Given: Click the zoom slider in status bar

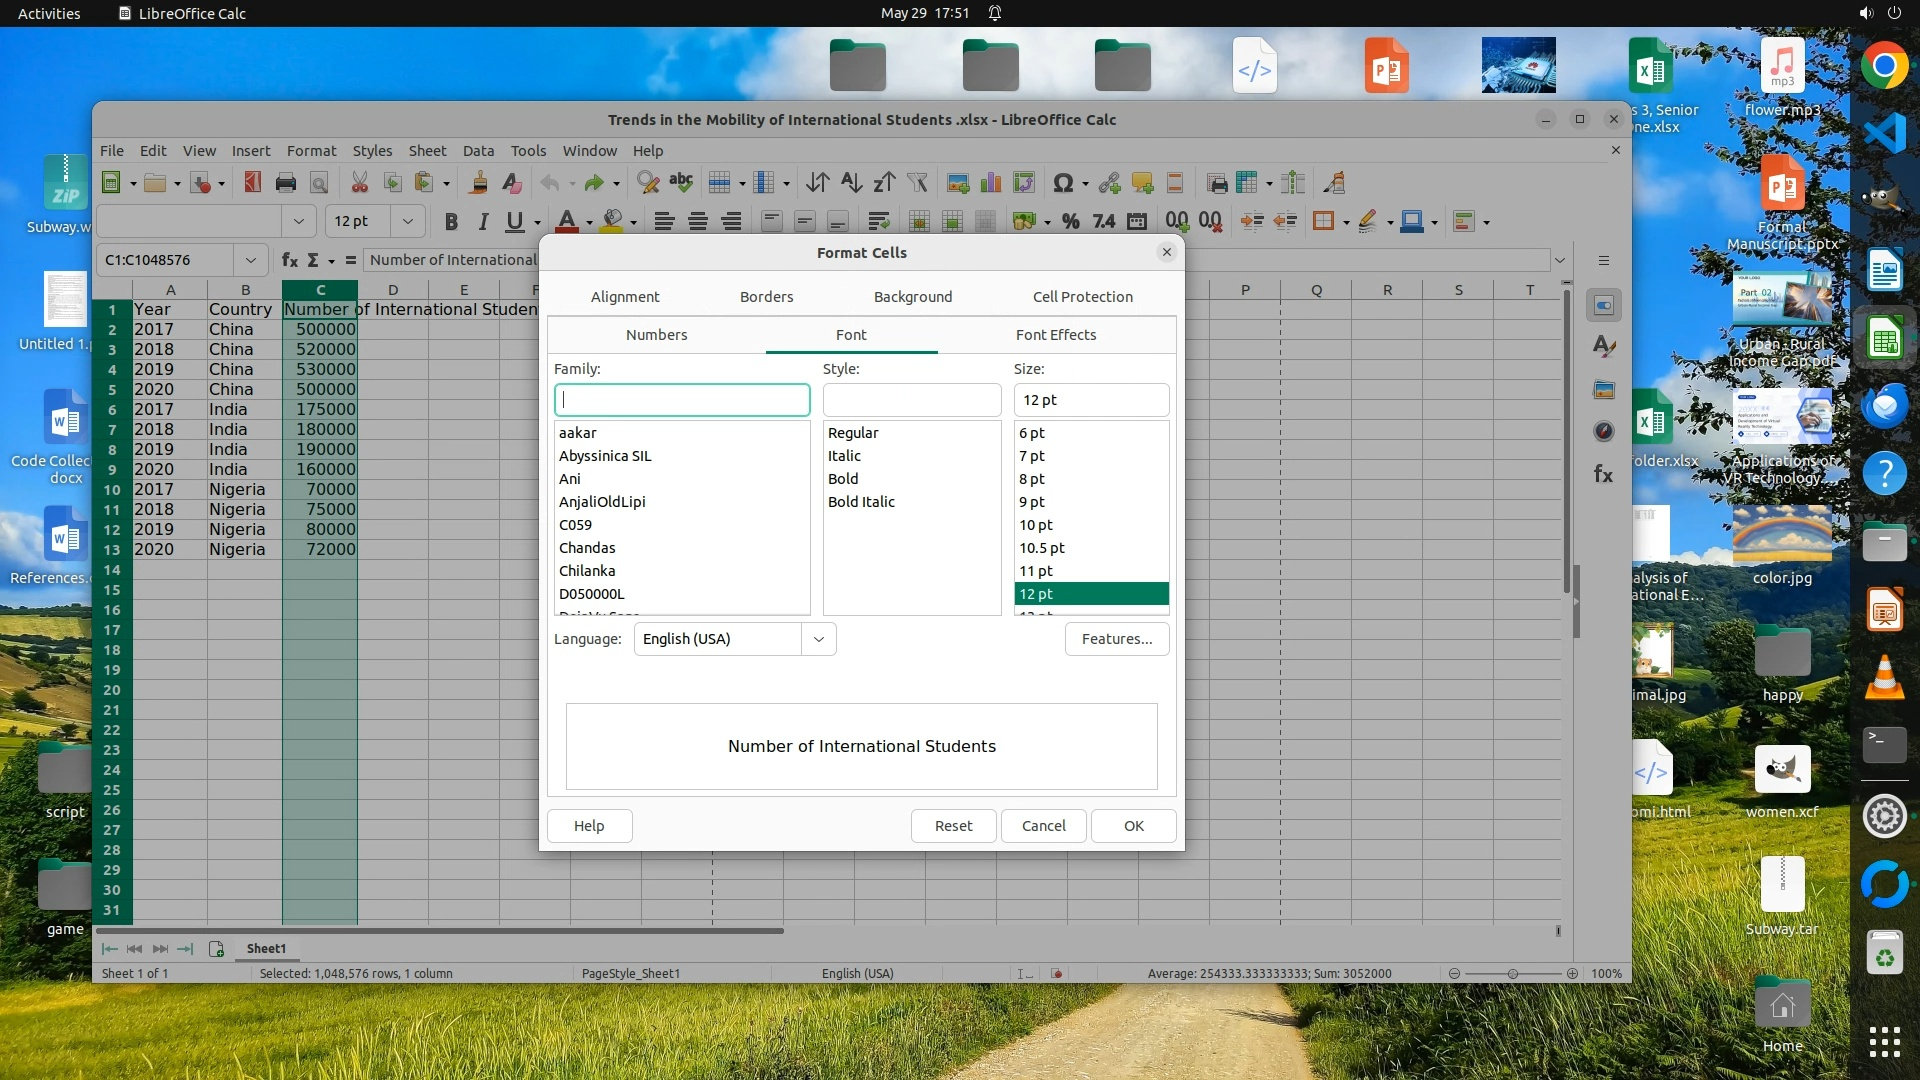Looking at the screenshot, I should coord(1512,974).
